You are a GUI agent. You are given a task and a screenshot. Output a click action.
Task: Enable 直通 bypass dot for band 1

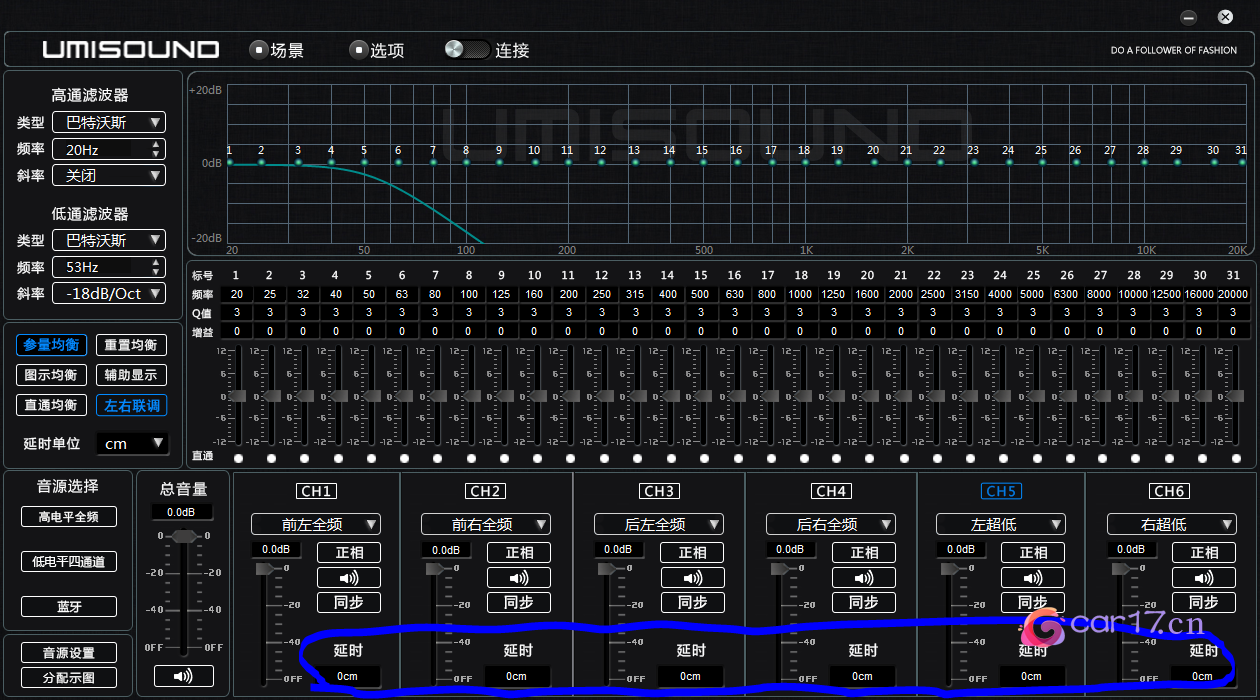coord(238,458)
